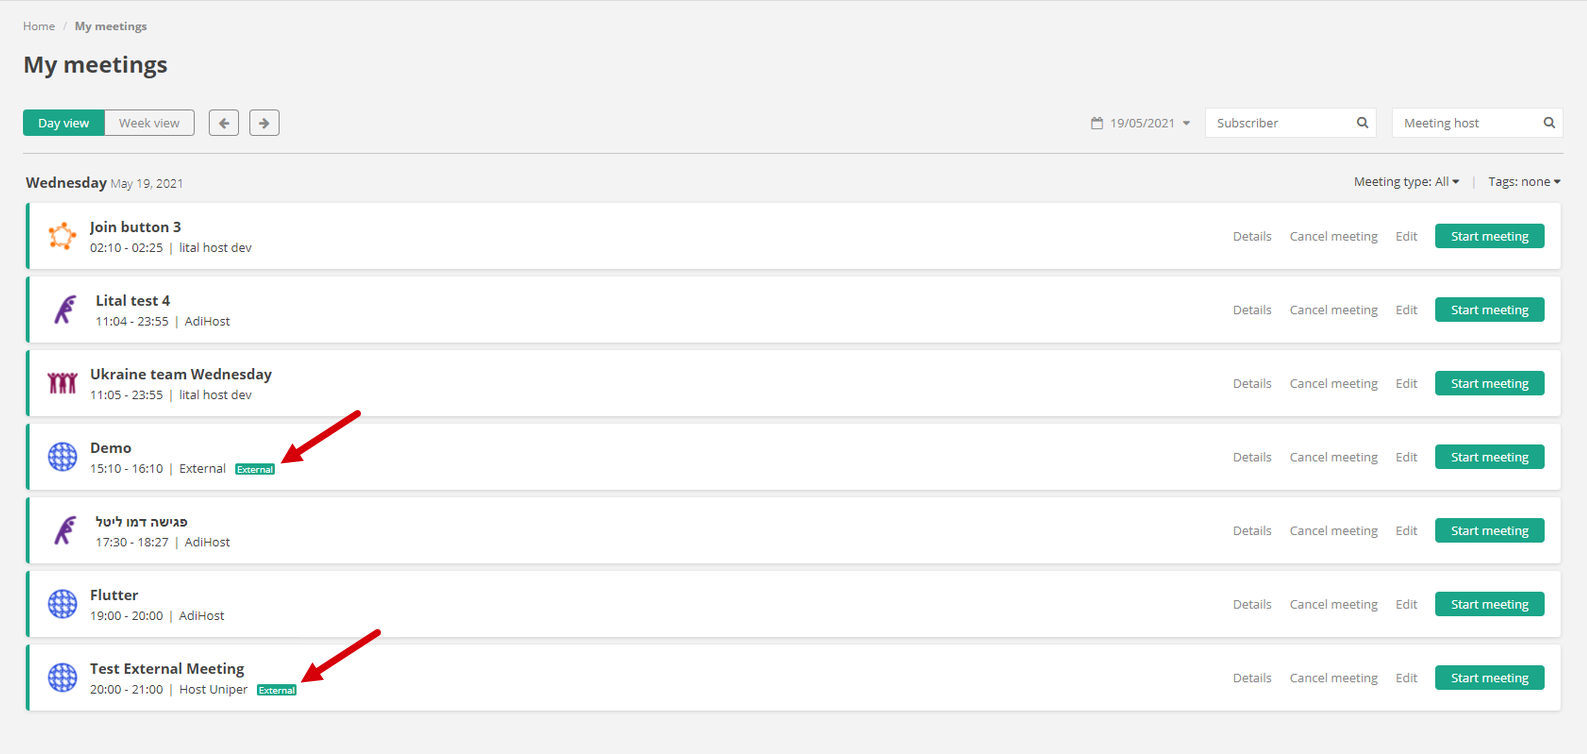Click the Subscriber search magnifier icon

point(1362,123)
